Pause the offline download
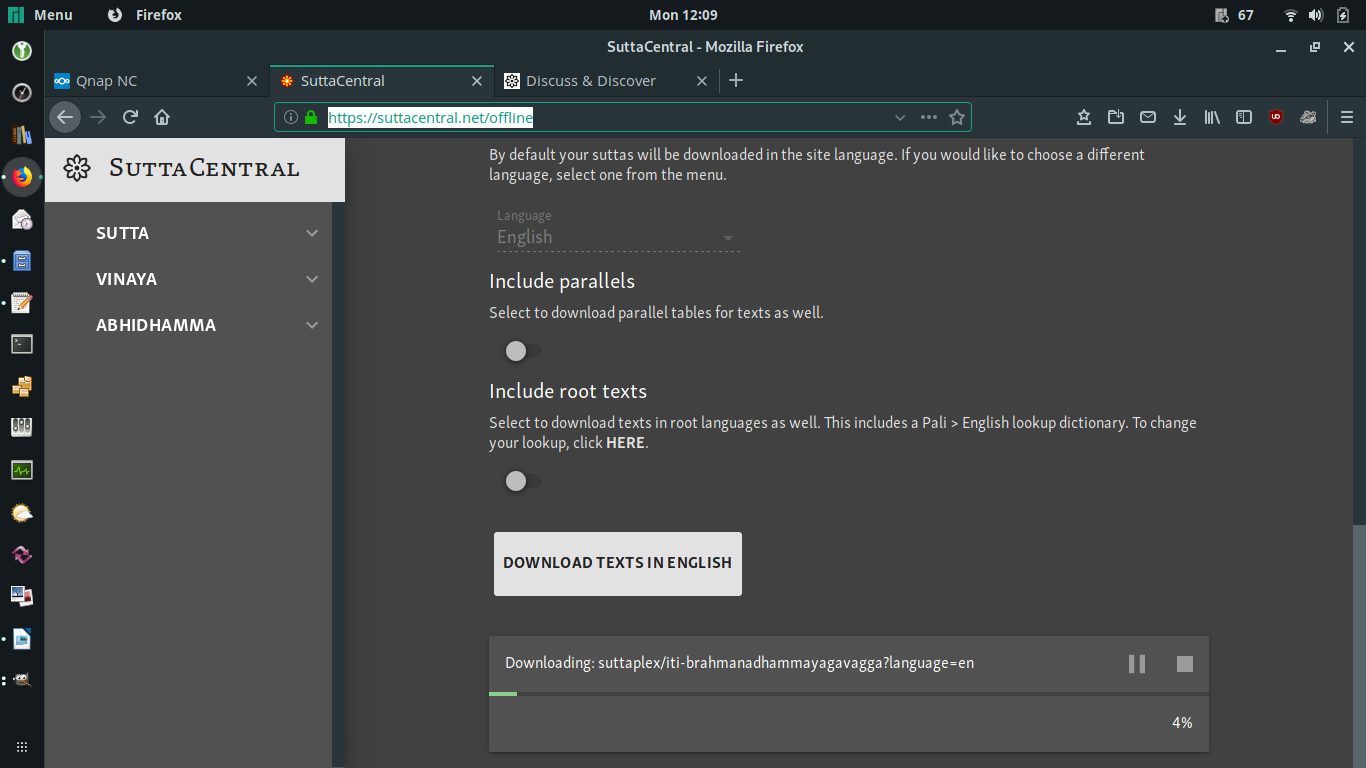This screenshot has height=768, width=1366. tap(1137, 664)
